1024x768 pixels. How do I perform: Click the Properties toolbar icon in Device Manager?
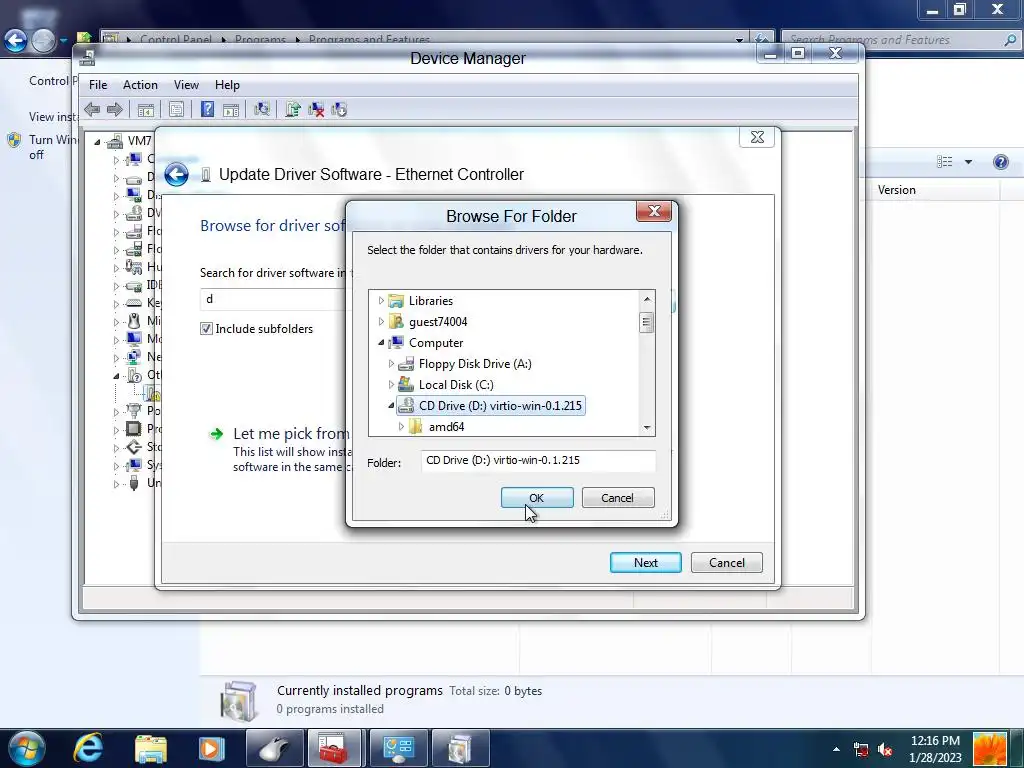click(176, 110)
